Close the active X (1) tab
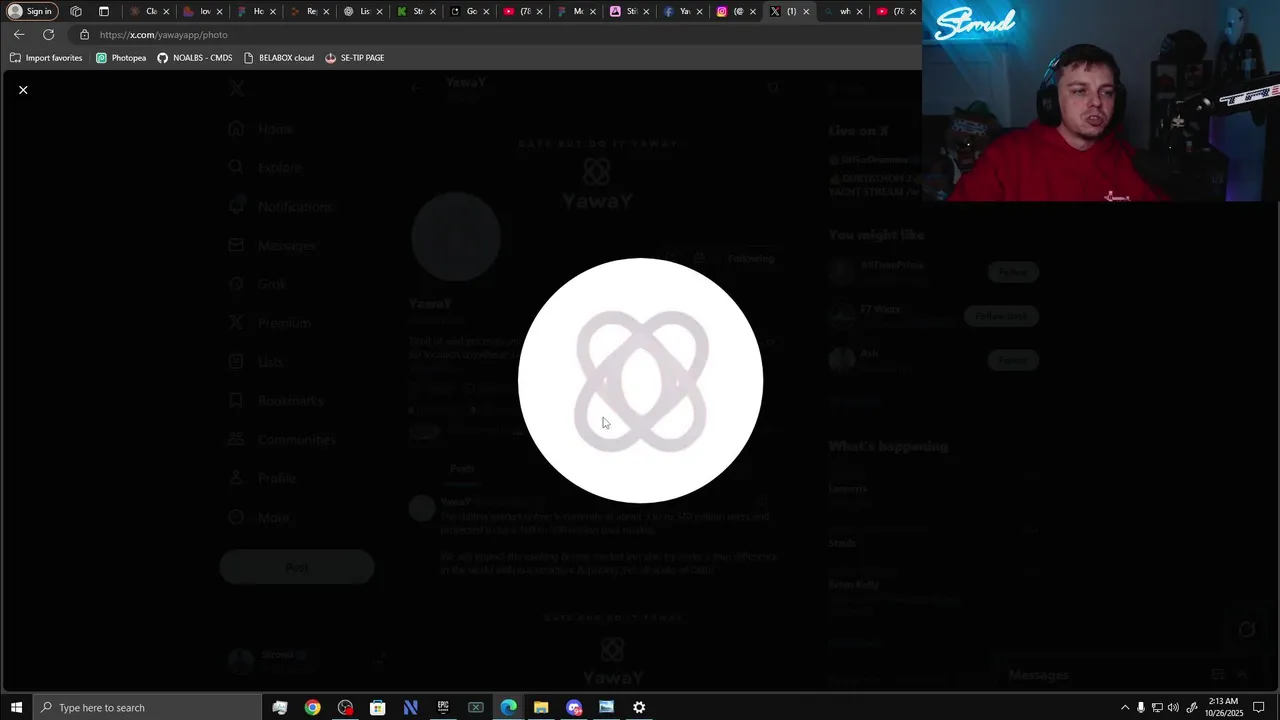Image resolution: width=1280 pixels, height=720 pixels. 806,12
